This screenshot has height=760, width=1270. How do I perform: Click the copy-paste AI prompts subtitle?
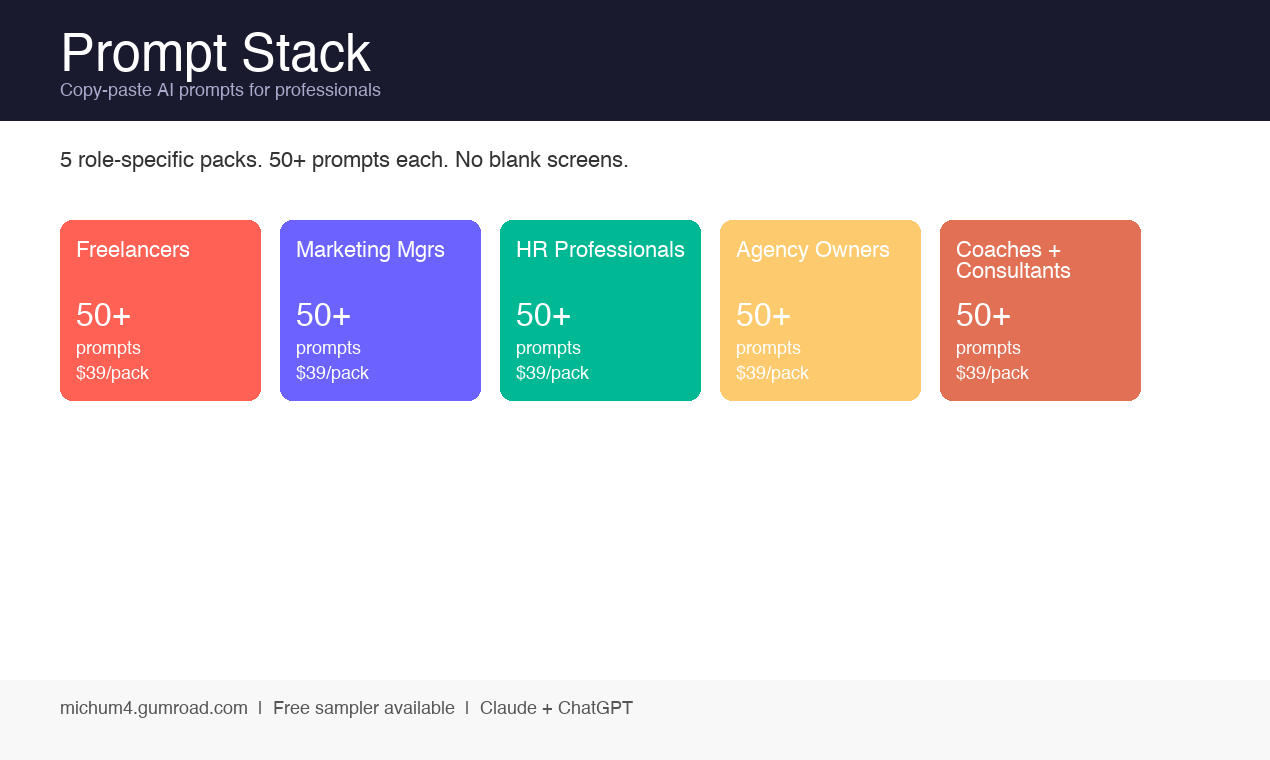[x=220, y=89]
